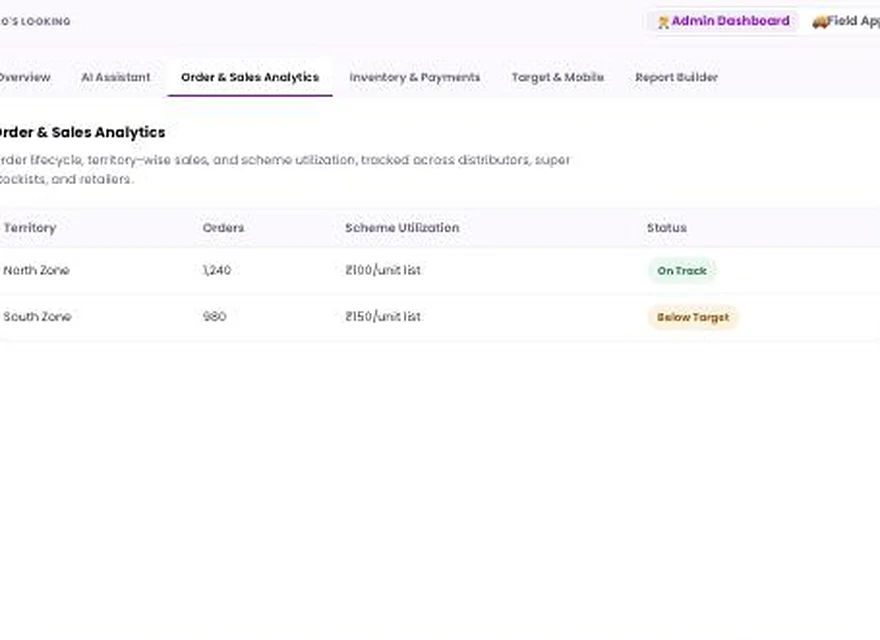Click the Order & Sales Analytics heading
Screen dimensions: 880x640
(82, 132)
